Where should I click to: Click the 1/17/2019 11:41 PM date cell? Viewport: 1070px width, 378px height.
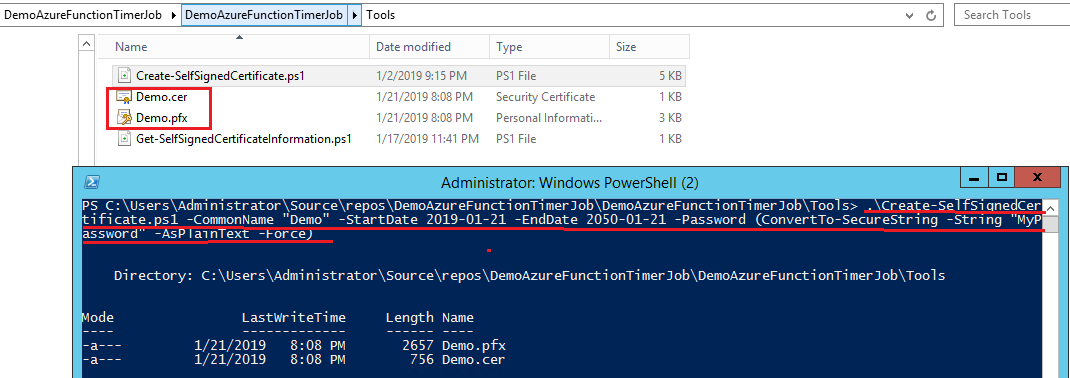point(426,139)
